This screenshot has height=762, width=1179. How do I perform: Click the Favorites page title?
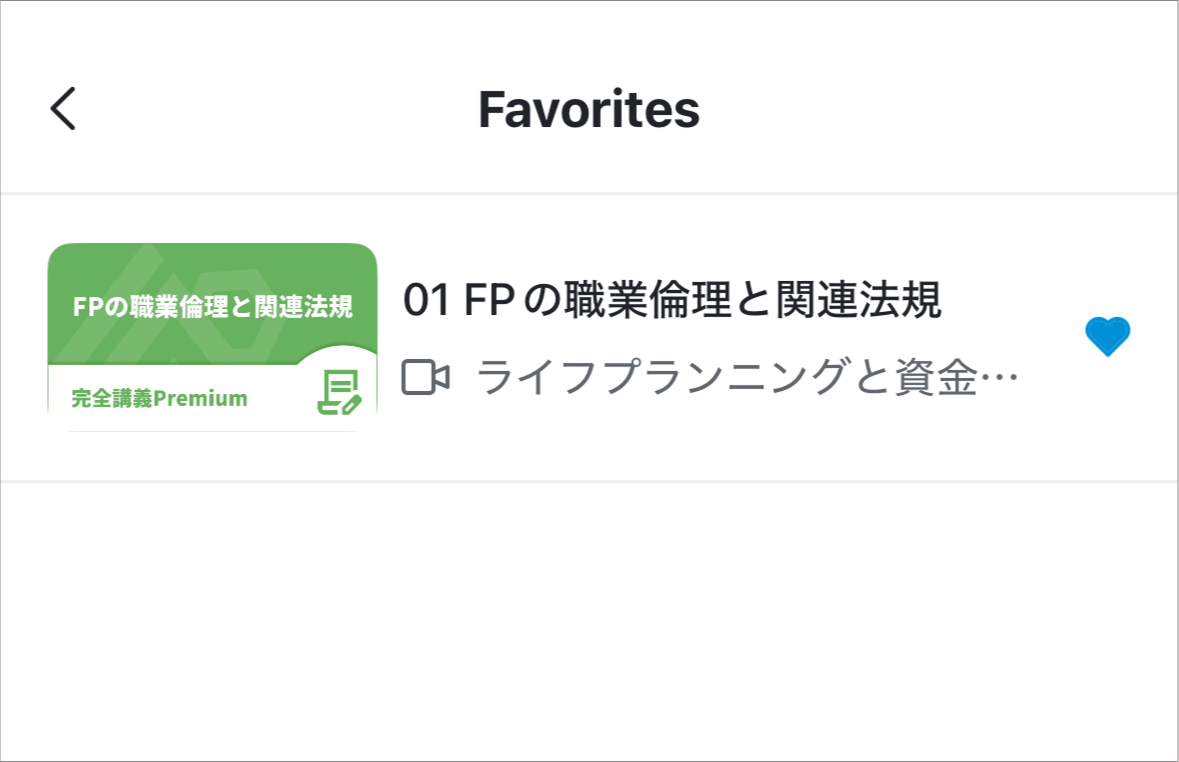pos(589,109)
